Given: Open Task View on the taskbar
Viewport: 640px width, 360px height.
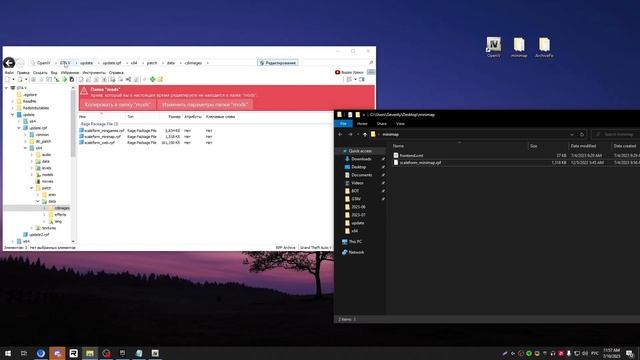Looking at the screenshot, I should (24, 353).
